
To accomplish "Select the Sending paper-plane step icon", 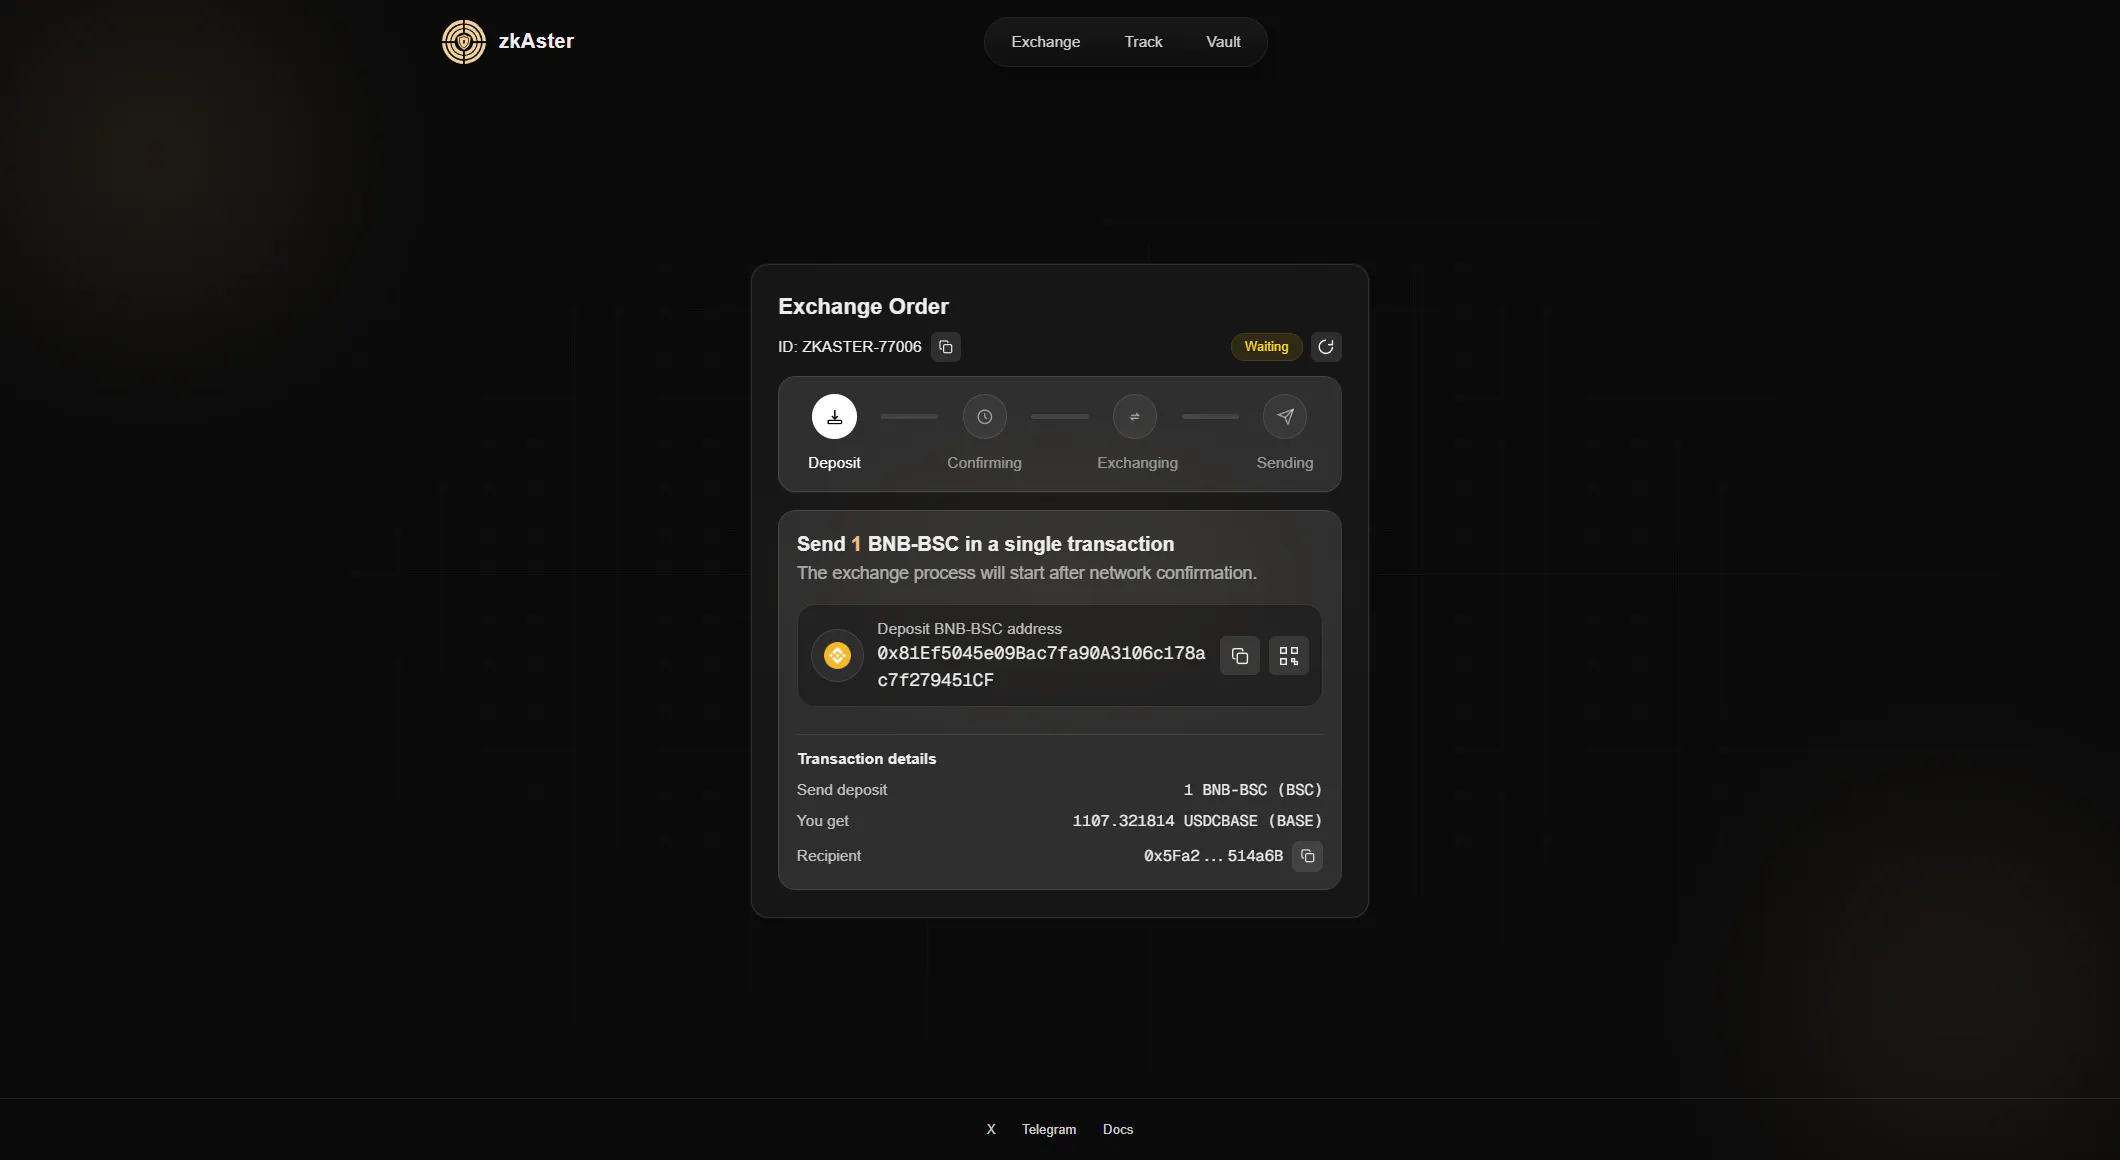I will tap(1285, 417).
